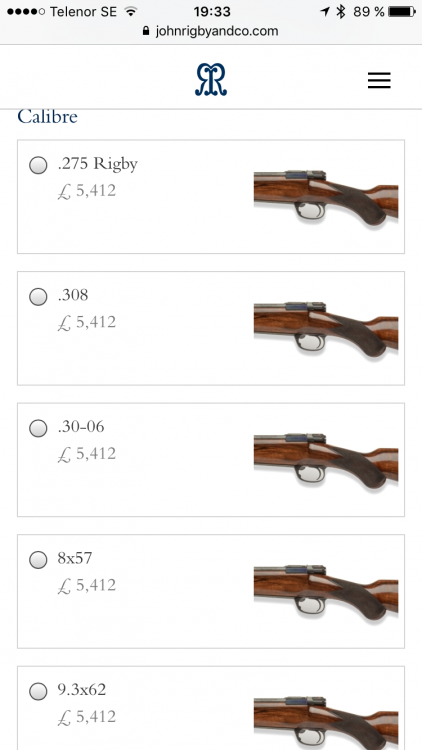Screen dimensions: 422x750
Task: Tap the .275 Rigby rifle thumbnail
Action: [326, 198]
